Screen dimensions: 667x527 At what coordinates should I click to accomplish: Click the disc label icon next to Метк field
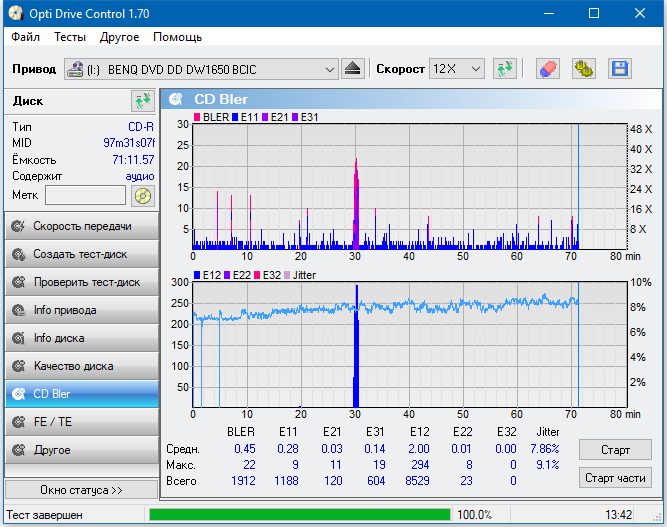pos(143,195)
